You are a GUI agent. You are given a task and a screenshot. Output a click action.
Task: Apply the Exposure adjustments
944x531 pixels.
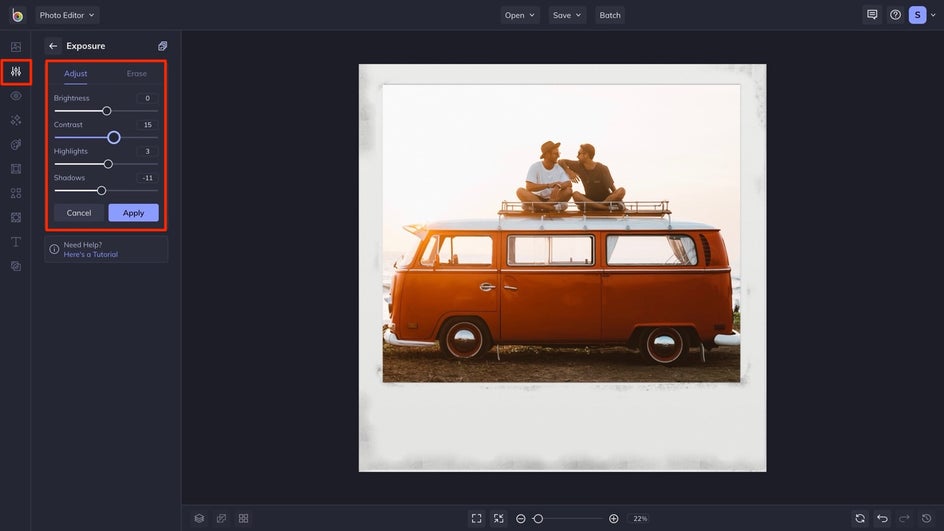coord(134,213)
